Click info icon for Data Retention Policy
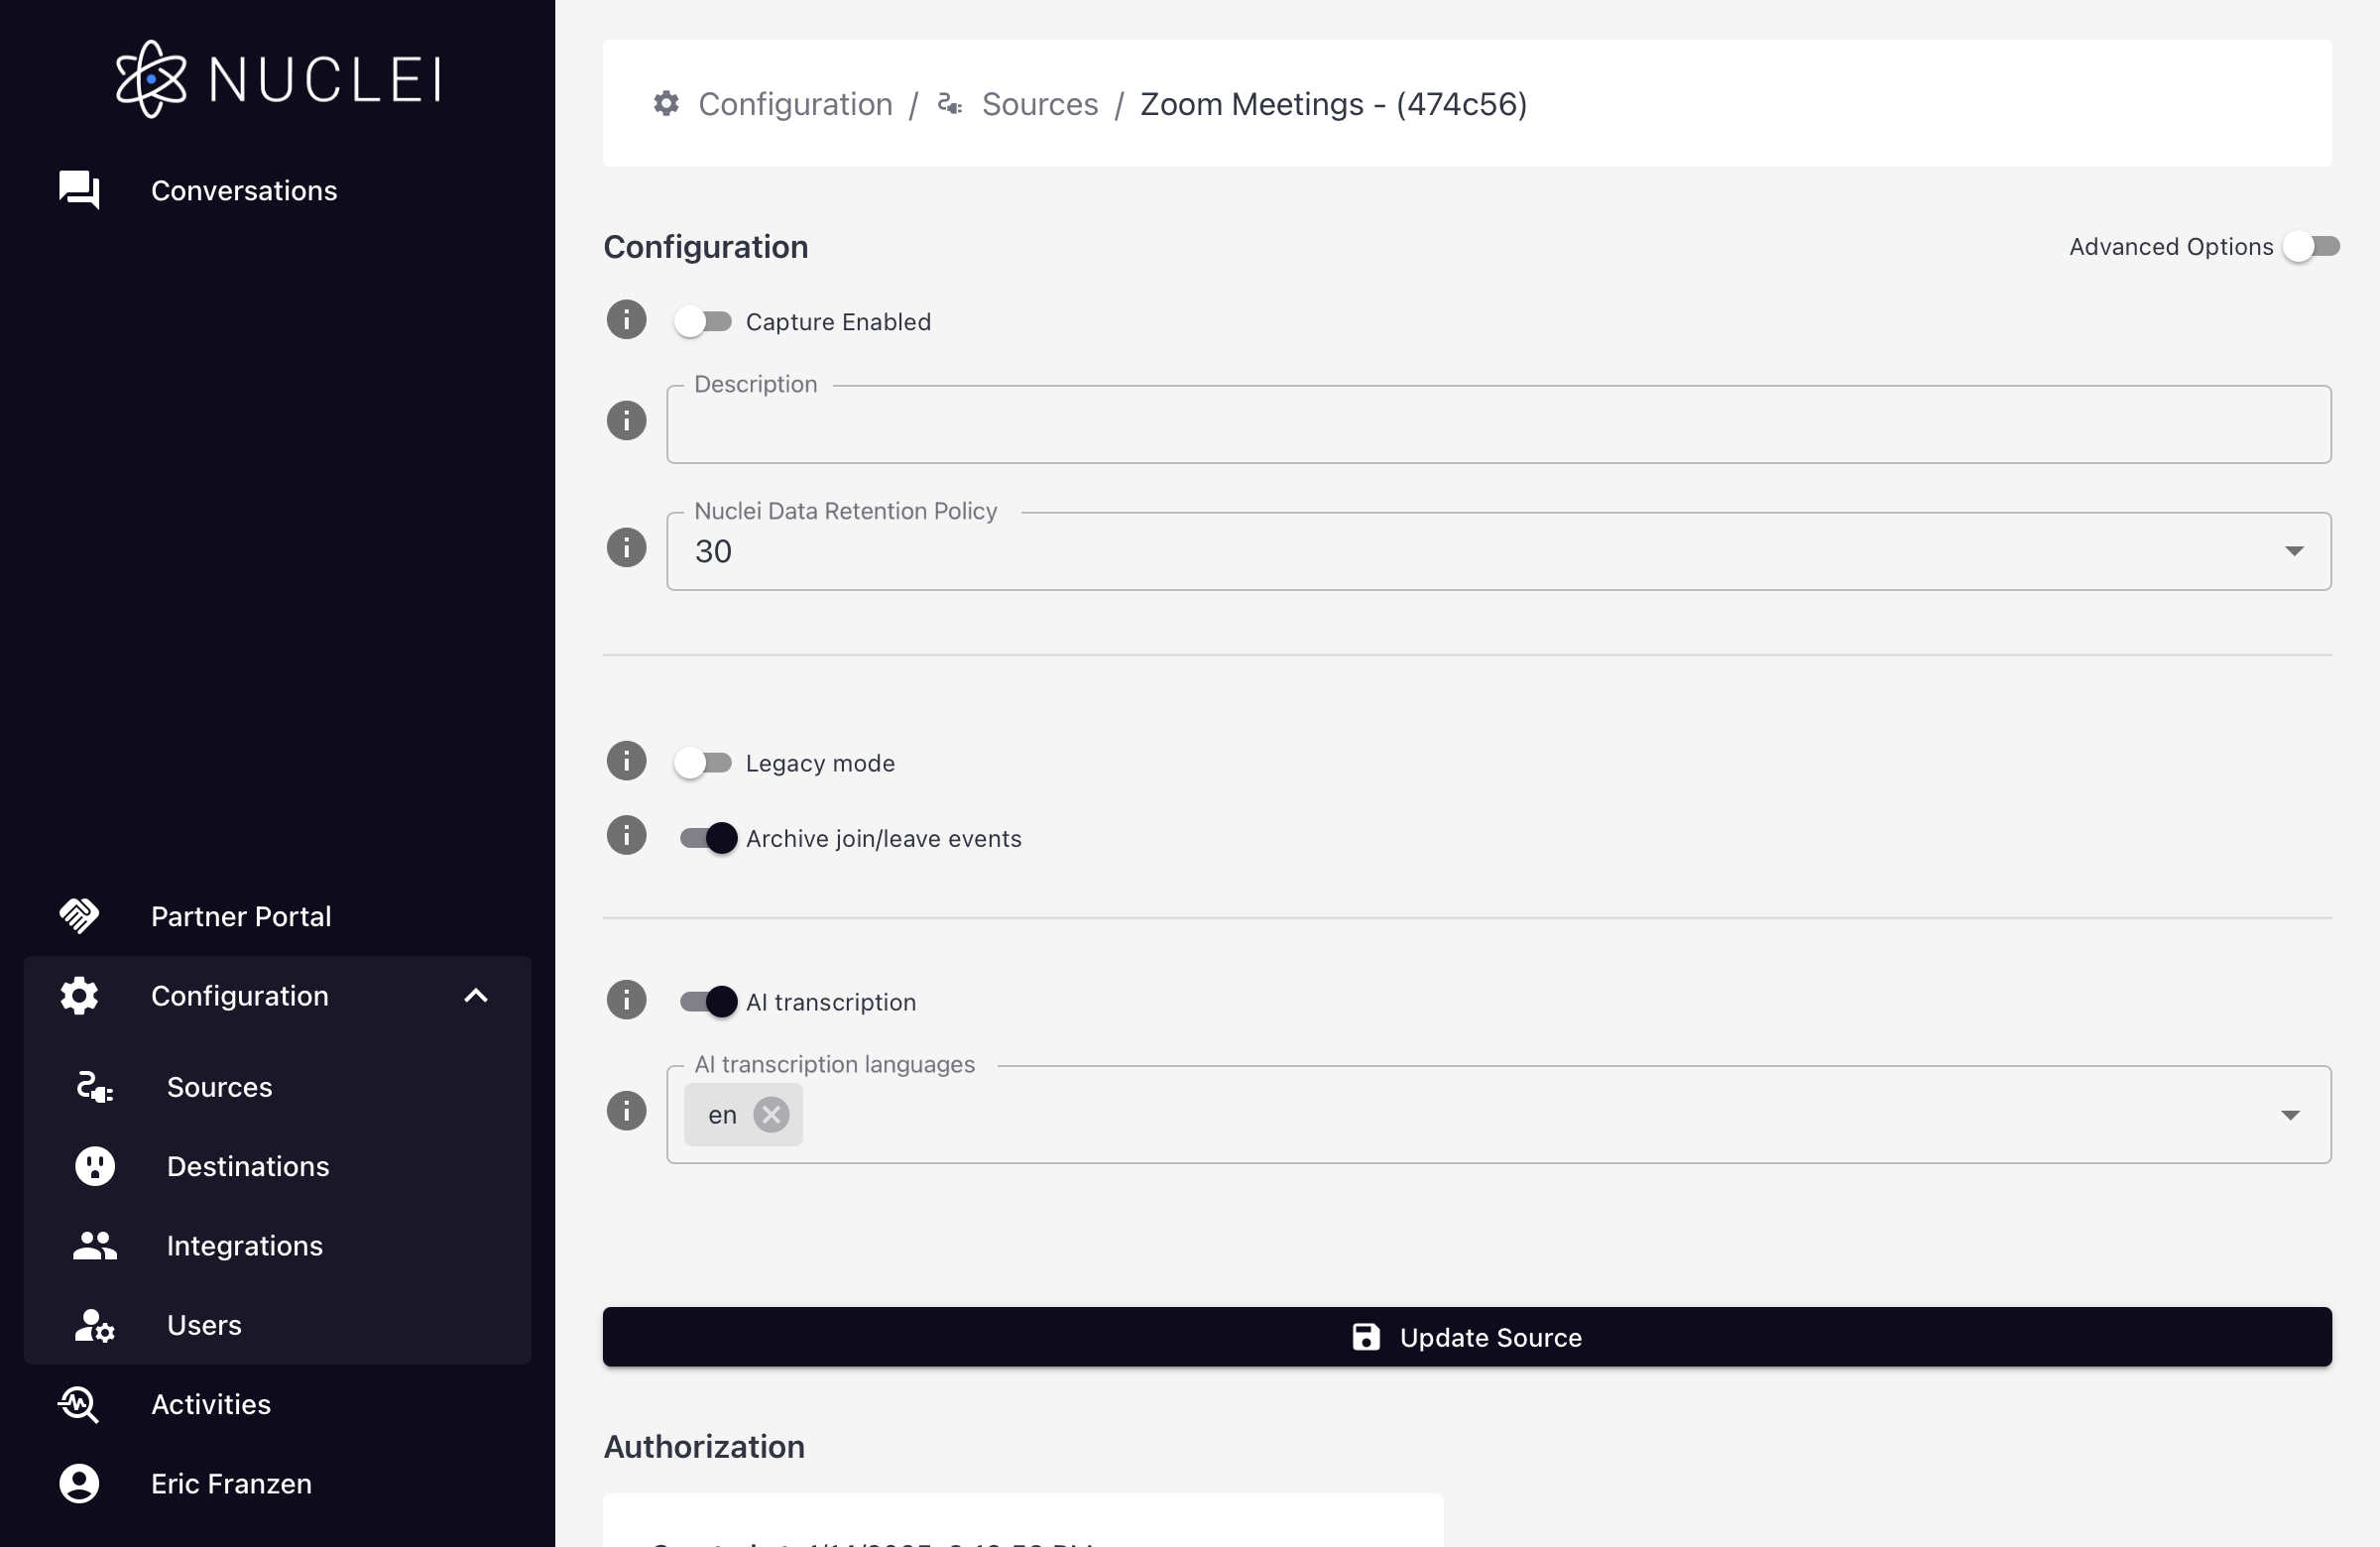Screen dimensions: 2380x1547 tap(626, 547)
